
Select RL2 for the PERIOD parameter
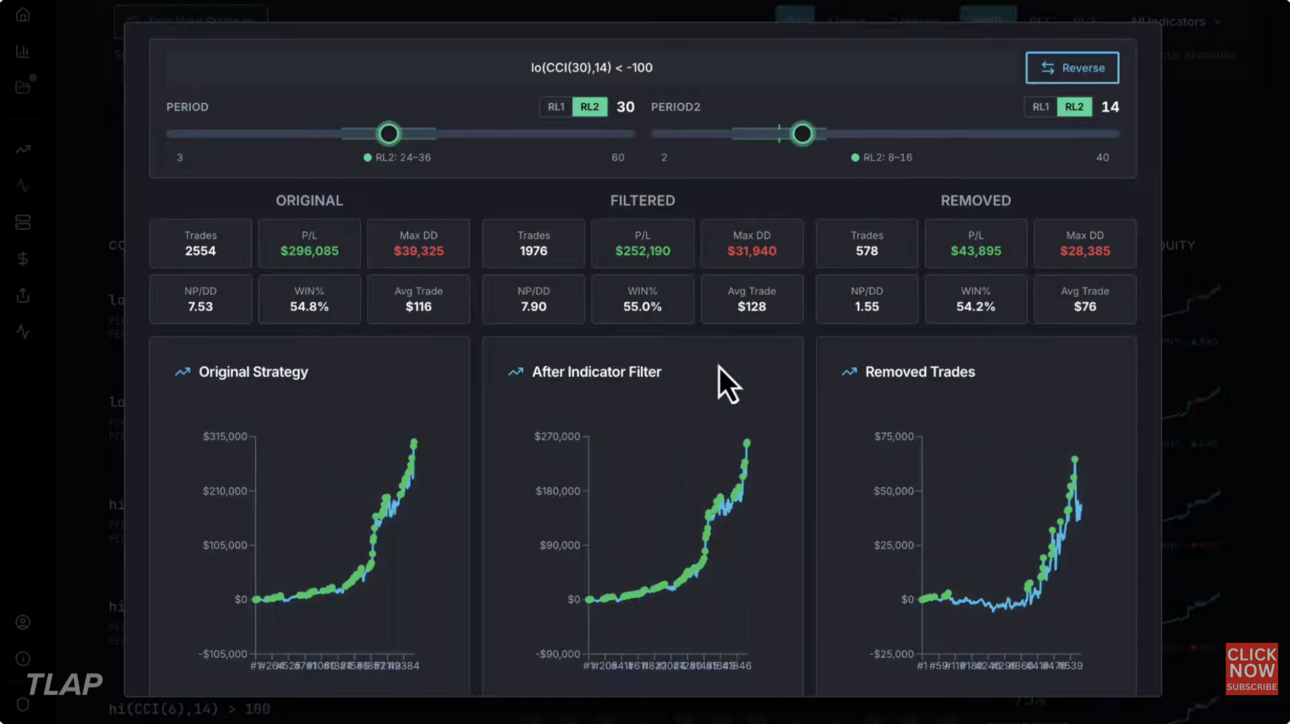(590, 107)
